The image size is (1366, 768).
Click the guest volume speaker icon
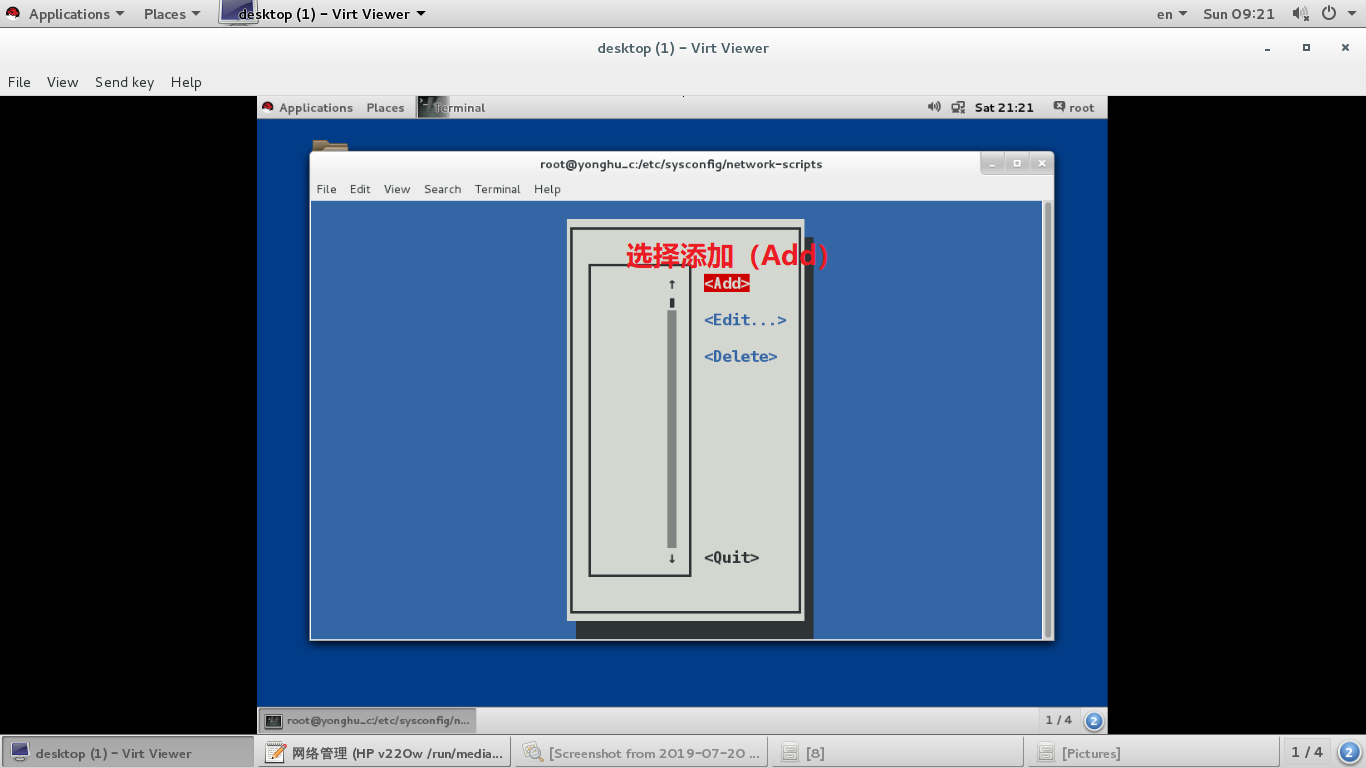(934, 107)
